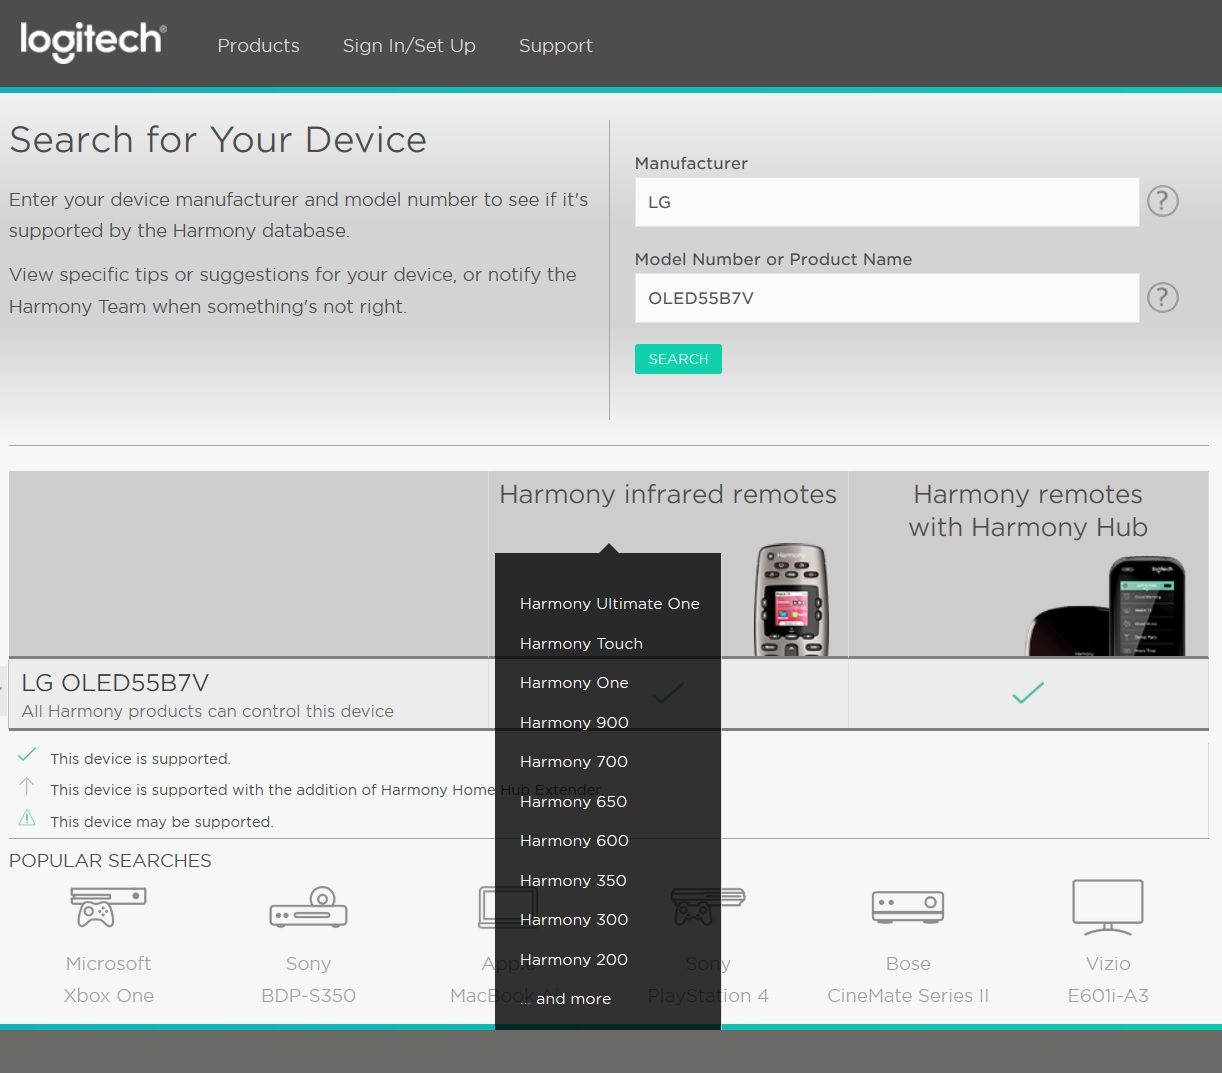Image resolution: width=1222 pixels, height=1073 pixels.
Task: Click the Vizio E601i-A3 TV icon
Action: [x=1108, y=907]
